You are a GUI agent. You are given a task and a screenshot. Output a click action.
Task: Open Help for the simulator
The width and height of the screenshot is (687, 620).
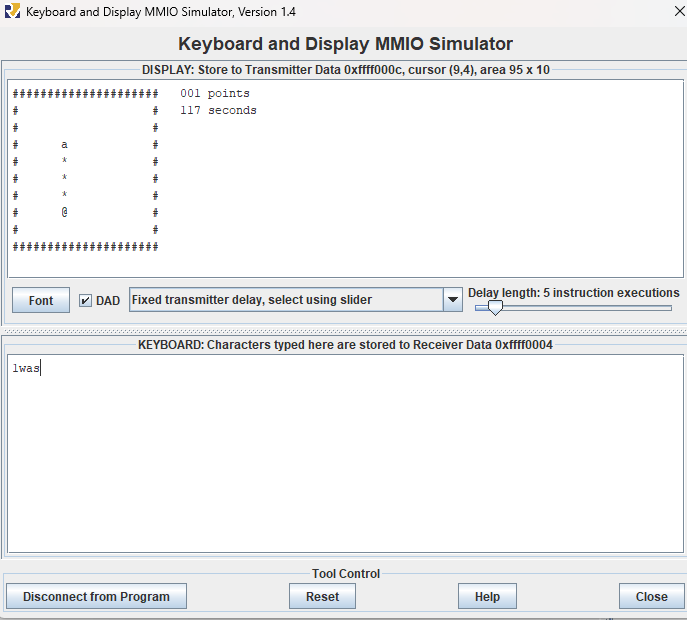(487, 596)
